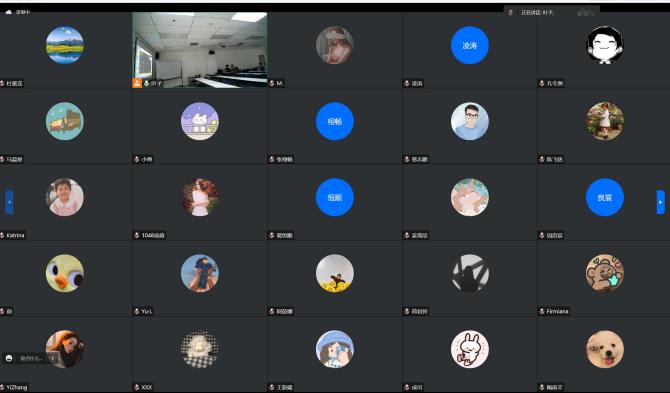
Task: Click the now-speaking indicator at top right
Action: (552, 12)
